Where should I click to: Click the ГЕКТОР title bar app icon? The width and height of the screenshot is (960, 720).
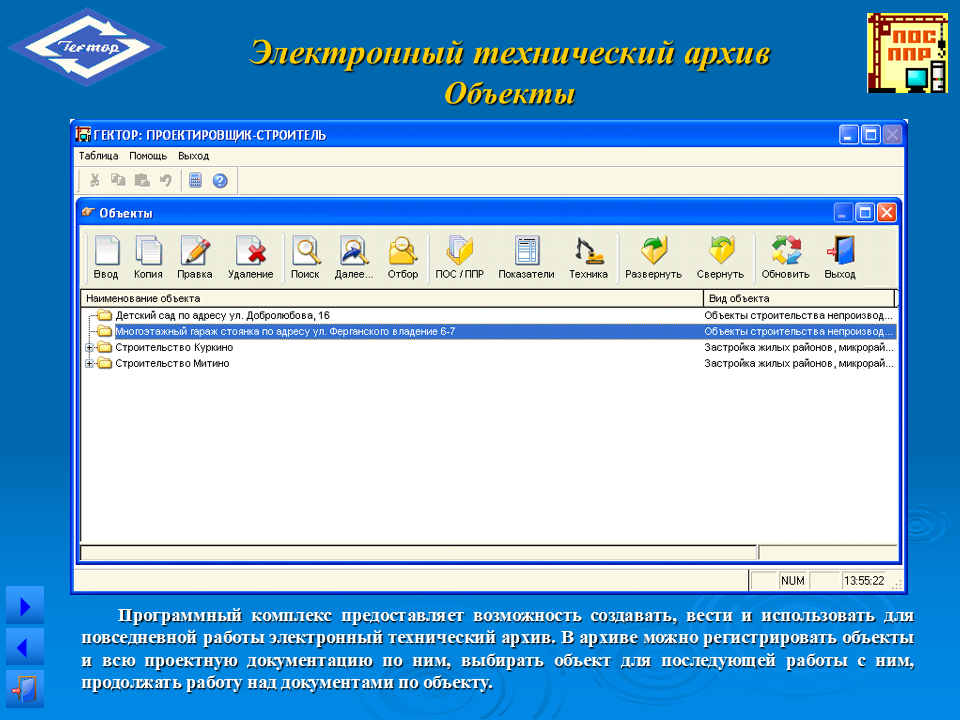coord(83,134)
